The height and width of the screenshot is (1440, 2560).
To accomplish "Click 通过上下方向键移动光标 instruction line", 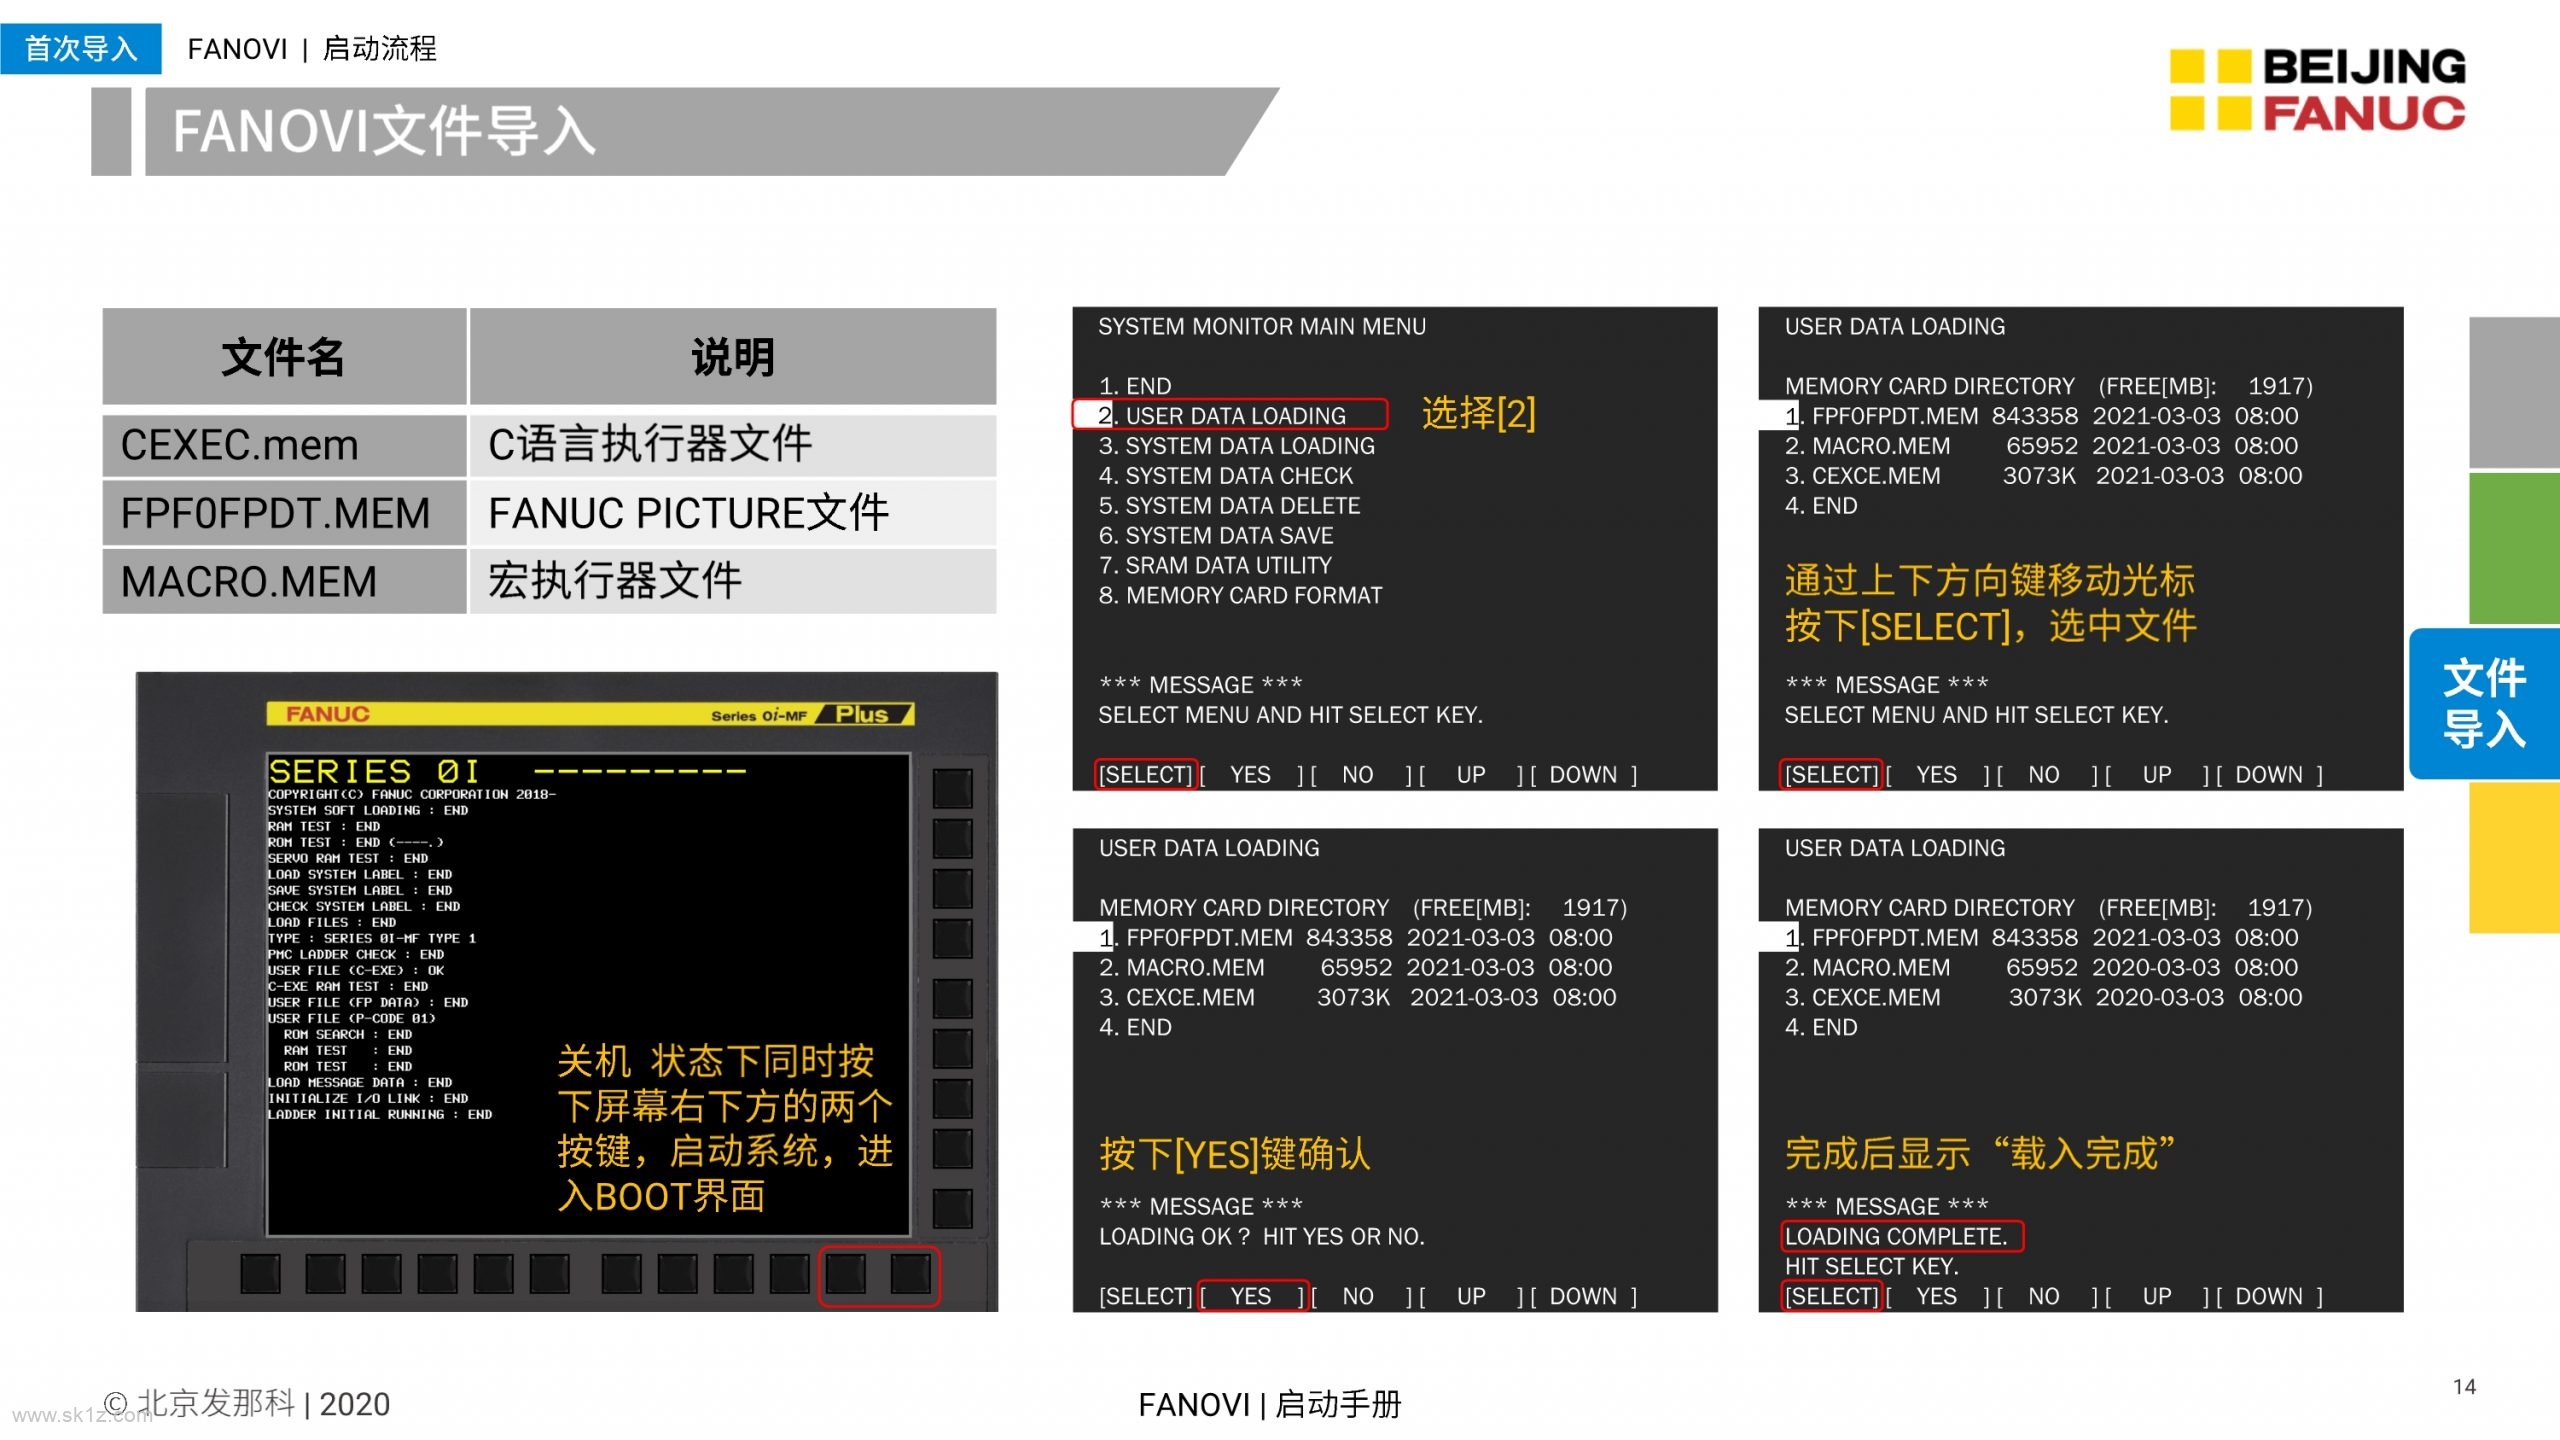I will coord(1989,580).
